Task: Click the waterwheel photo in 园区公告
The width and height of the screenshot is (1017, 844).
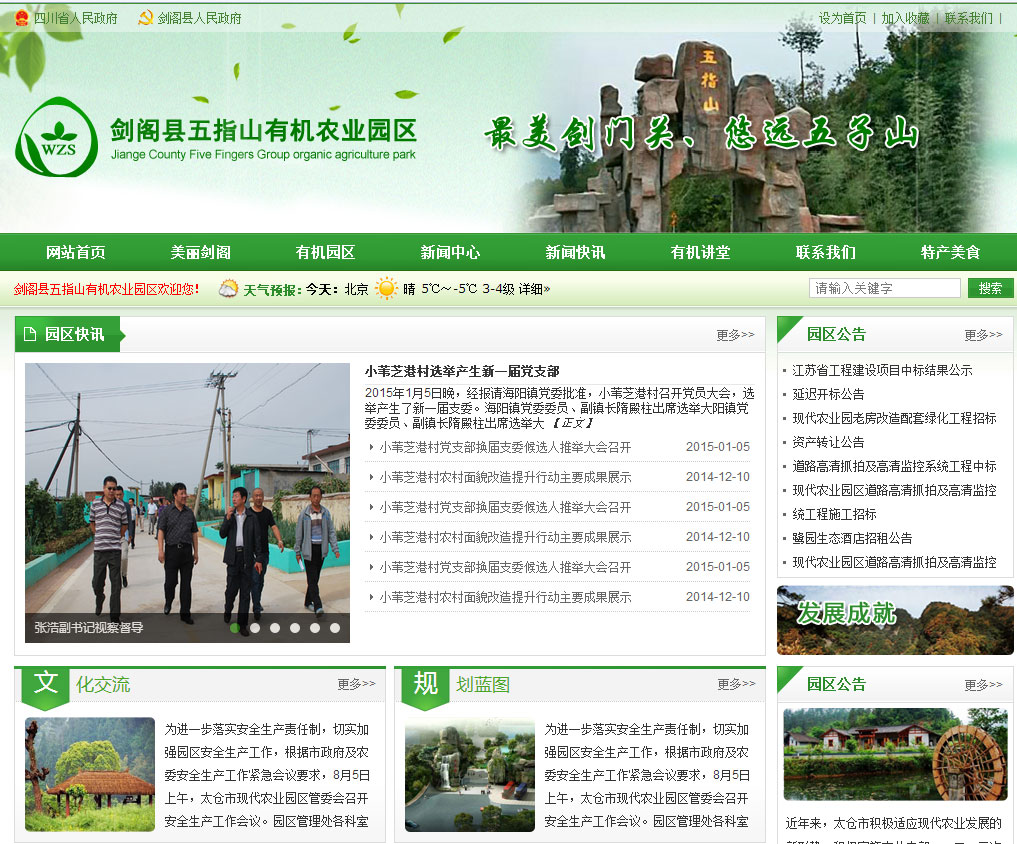Action: point(896,754)
